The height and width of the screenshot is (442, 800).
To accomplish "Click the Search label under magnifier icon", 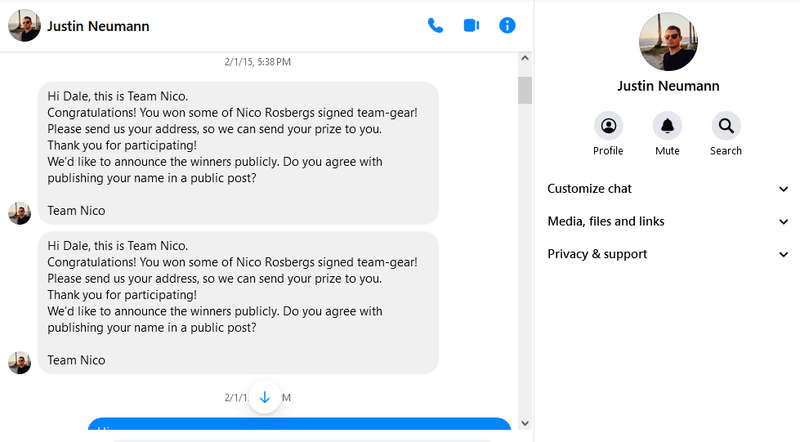I will [726, 151].
